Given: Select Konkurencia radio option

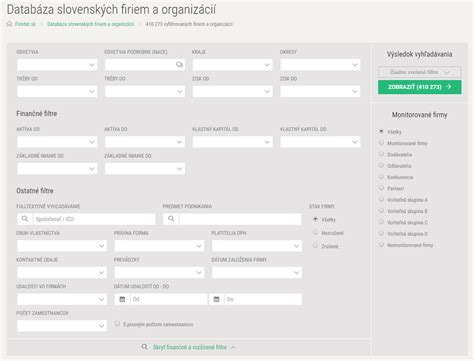Looking at the screenshot, I should [381, 177].
